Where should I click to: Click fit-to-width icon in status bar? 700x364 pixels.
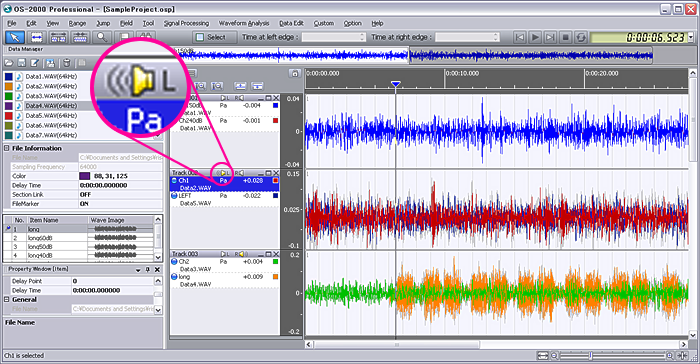point(542,356)
